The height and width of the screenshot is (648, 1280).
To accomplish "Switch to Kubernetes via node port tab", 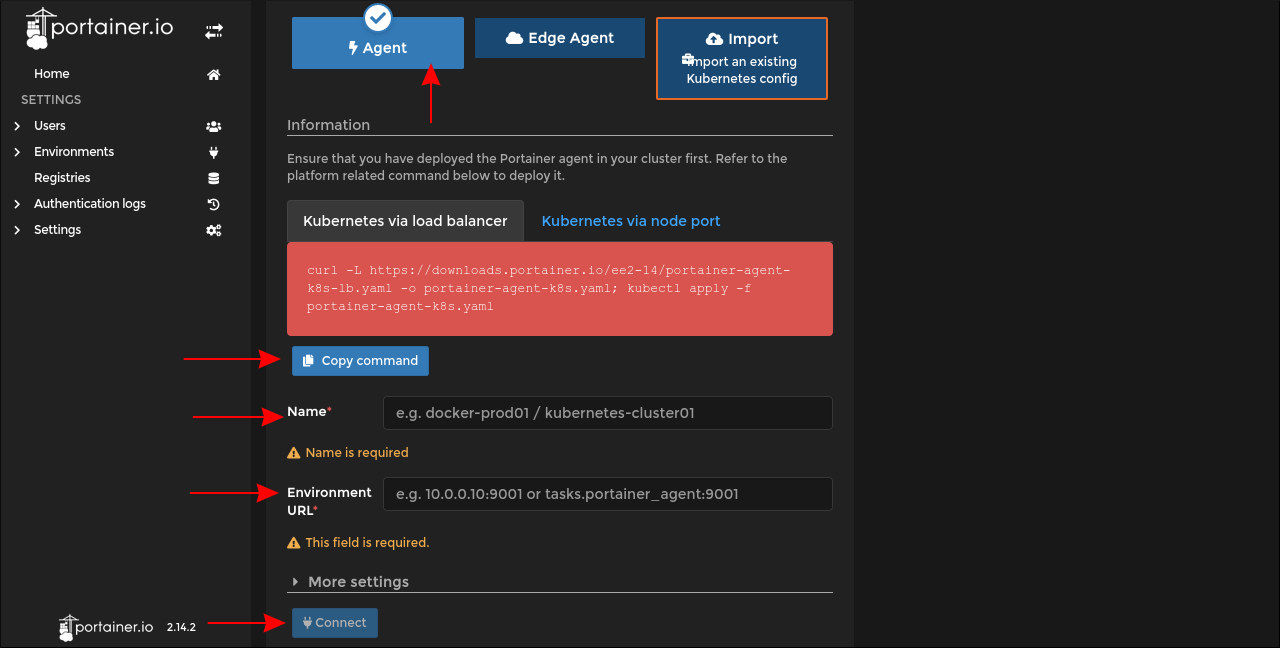I will point(631,221).
